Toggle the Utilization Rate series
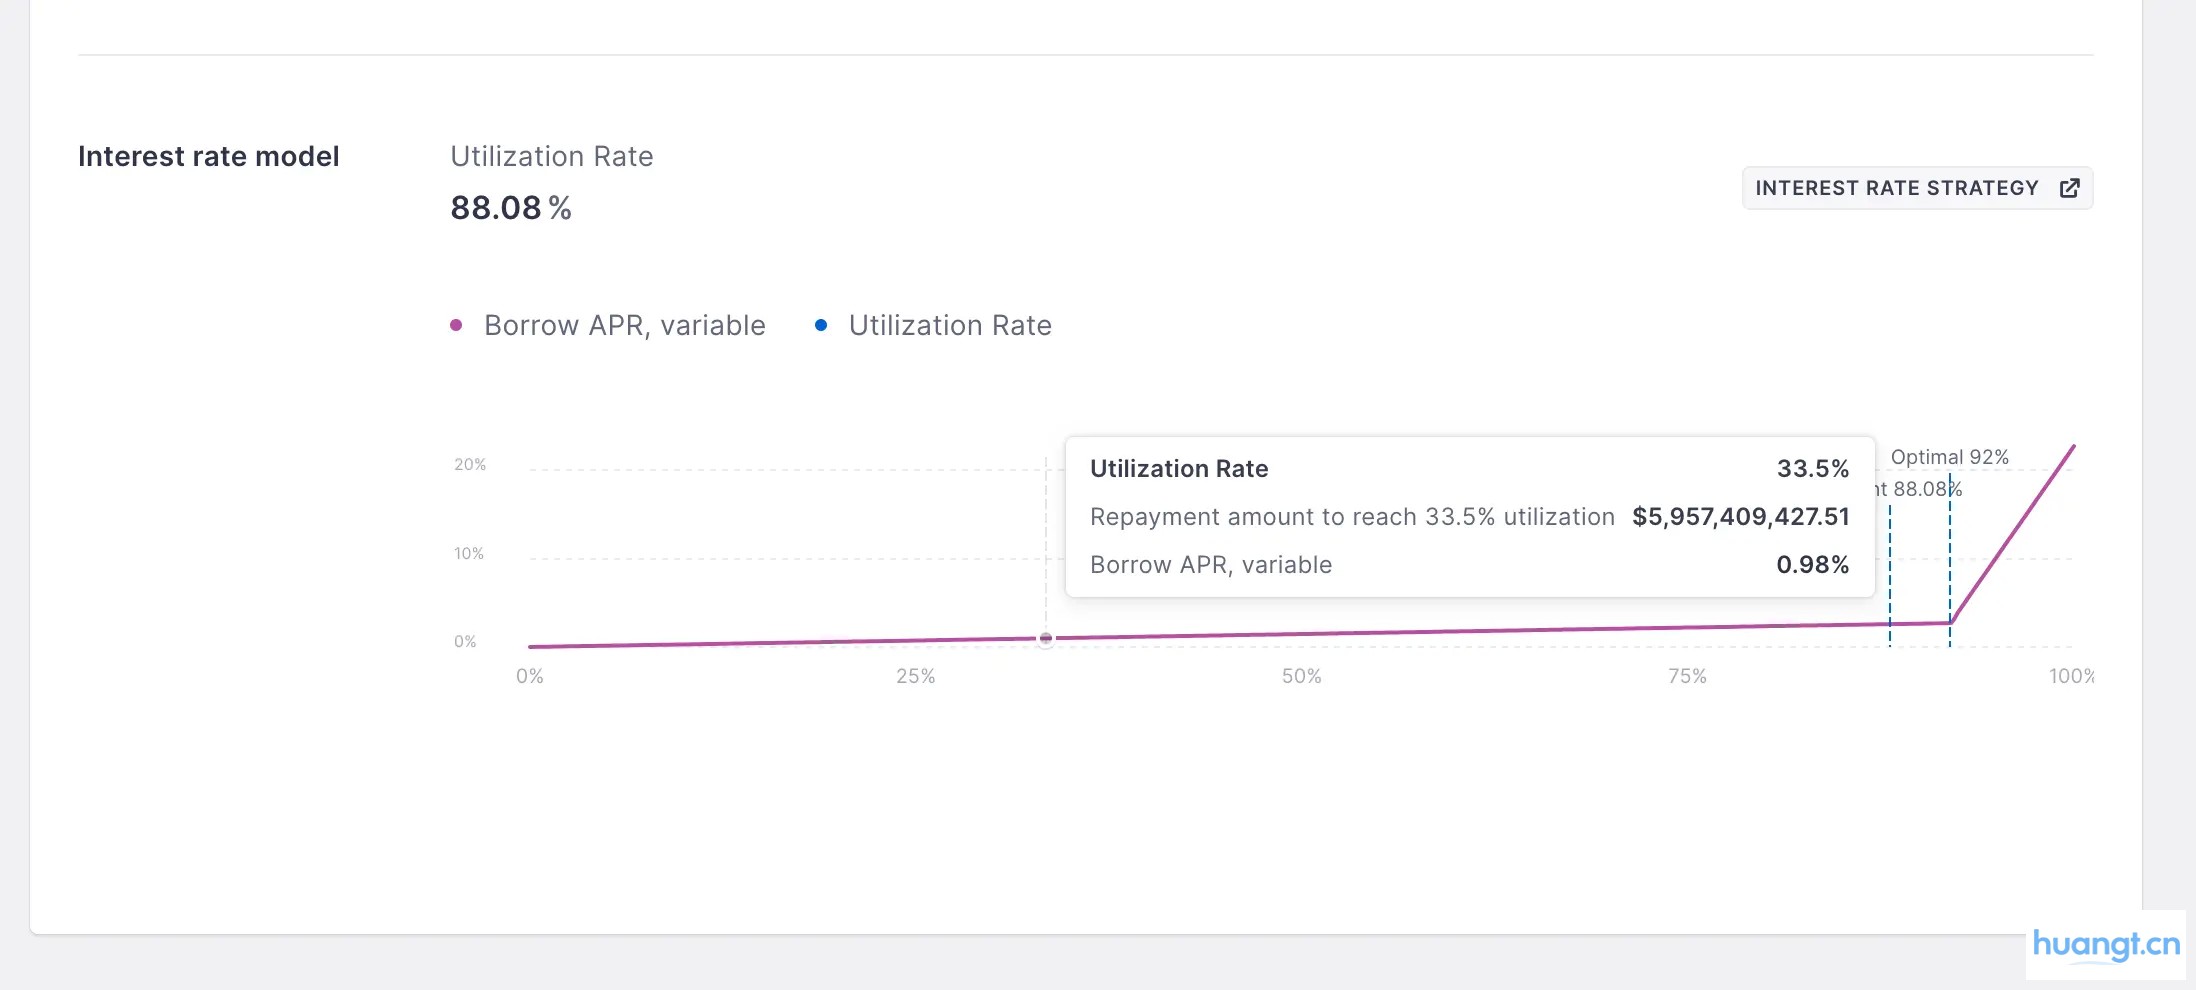 (950, 324)
